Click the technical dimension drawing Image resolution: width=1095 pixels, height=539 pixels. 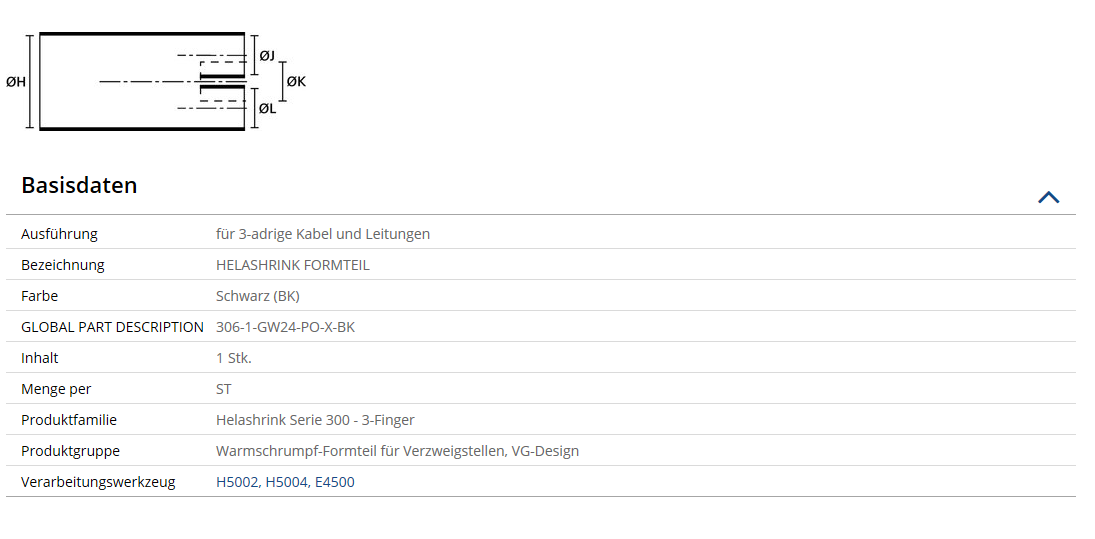click(156, 81)
